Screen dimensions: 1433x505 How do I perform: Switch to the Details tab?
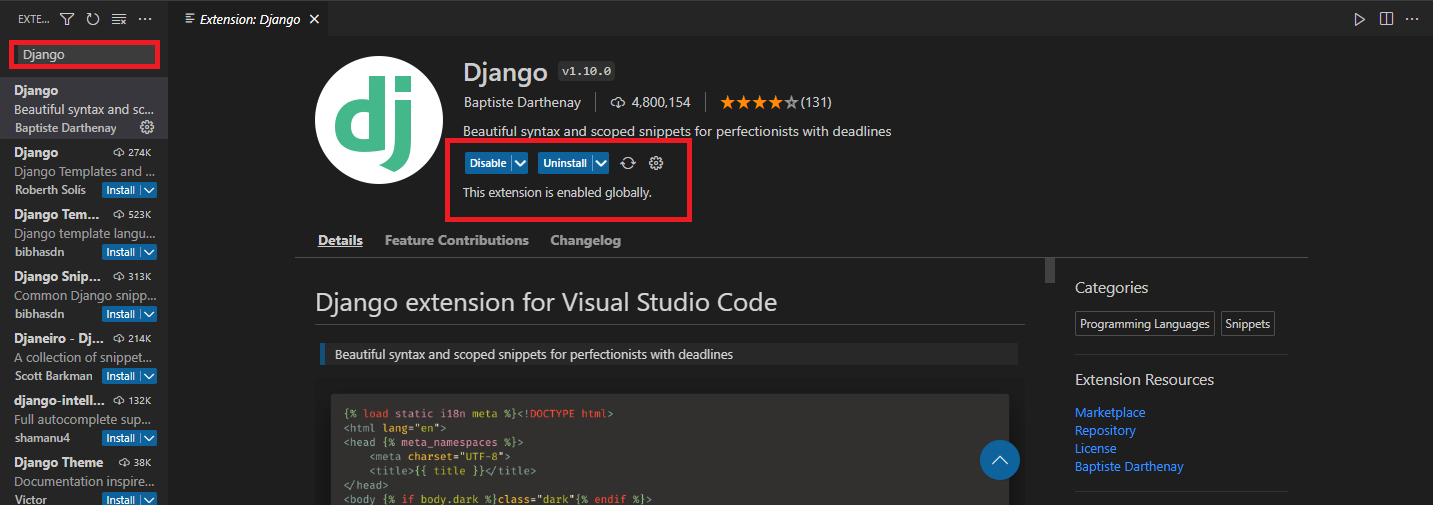pyautogui.click(x=340, y=240)
